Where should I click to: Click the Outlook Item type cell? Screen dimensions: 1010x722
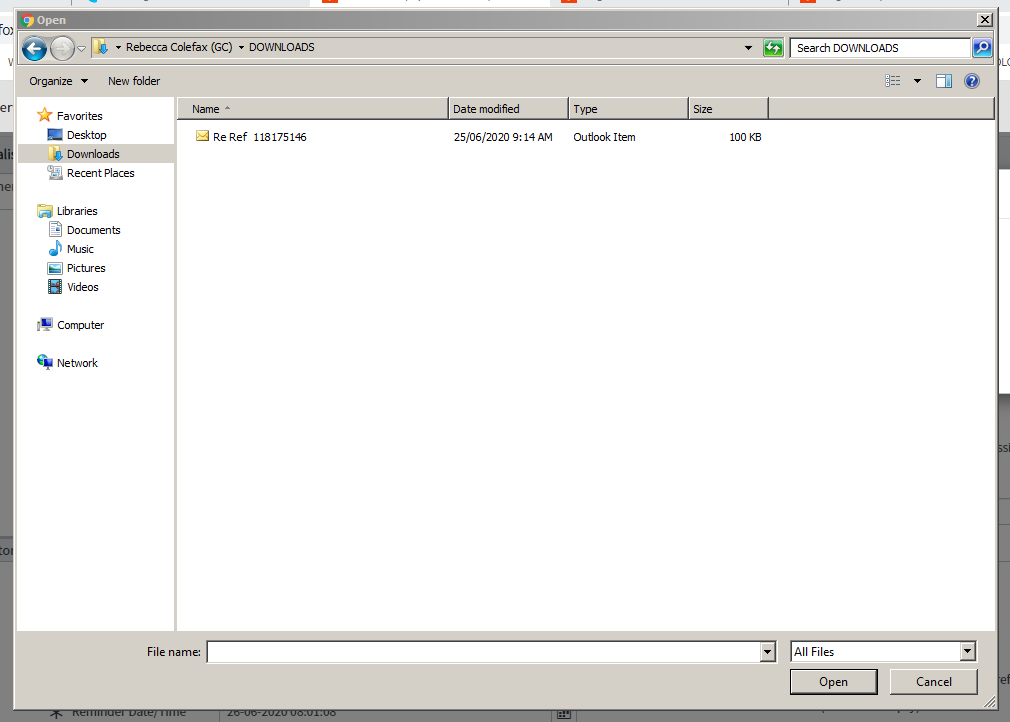604,137
